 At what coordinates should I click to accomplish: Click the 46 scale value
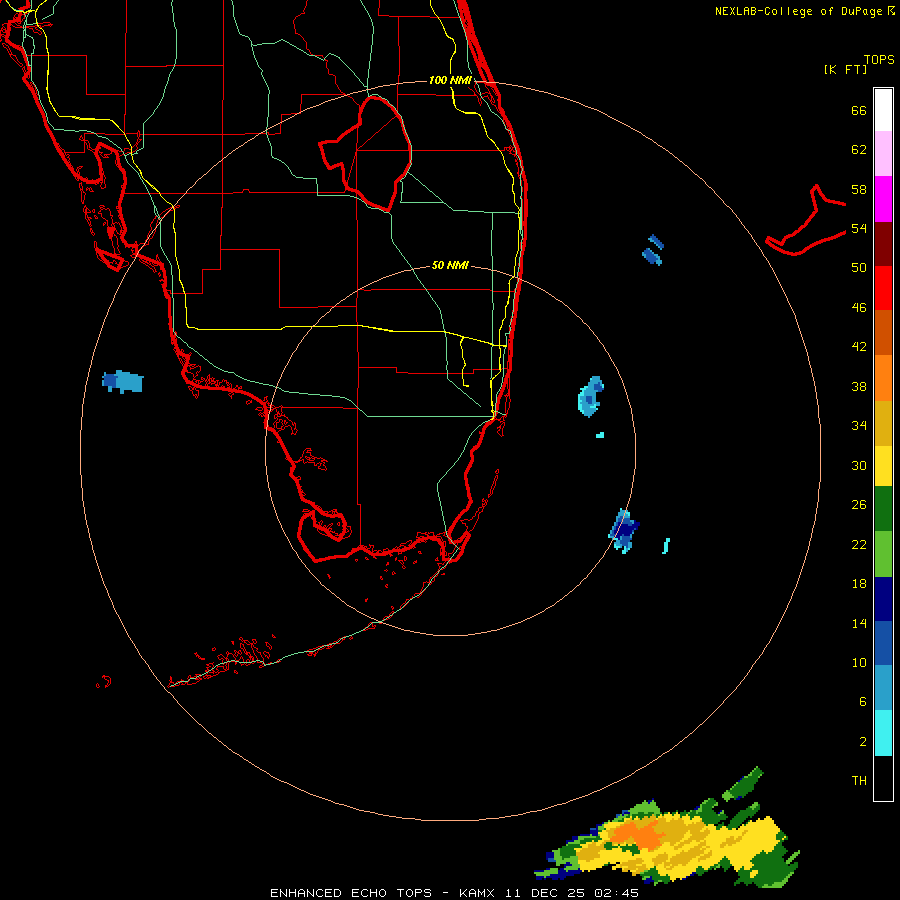point(859,308)
